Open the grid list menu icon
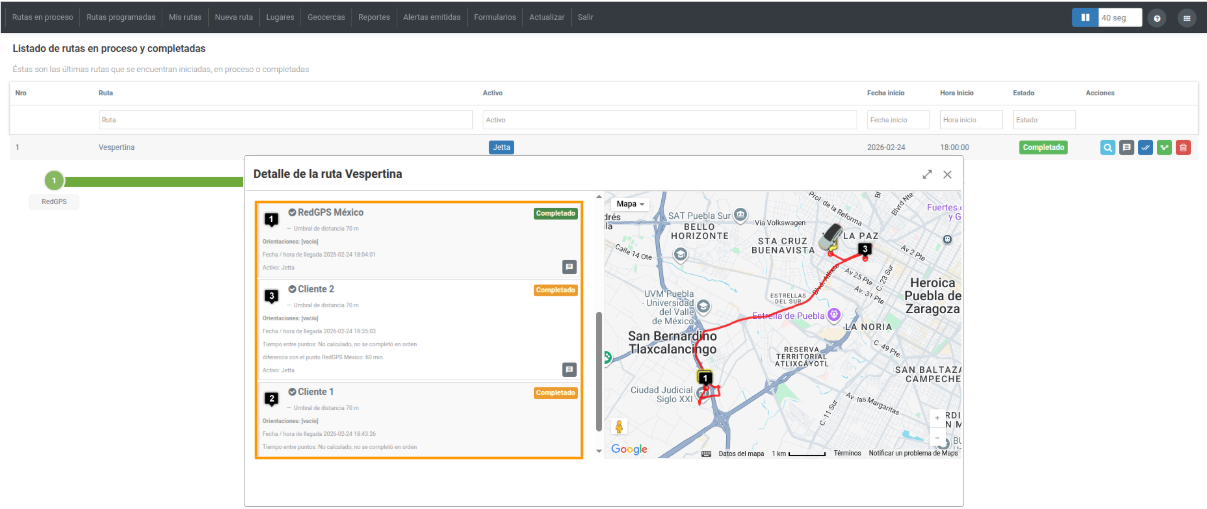1207x509 pixels. click(1186, 18)
